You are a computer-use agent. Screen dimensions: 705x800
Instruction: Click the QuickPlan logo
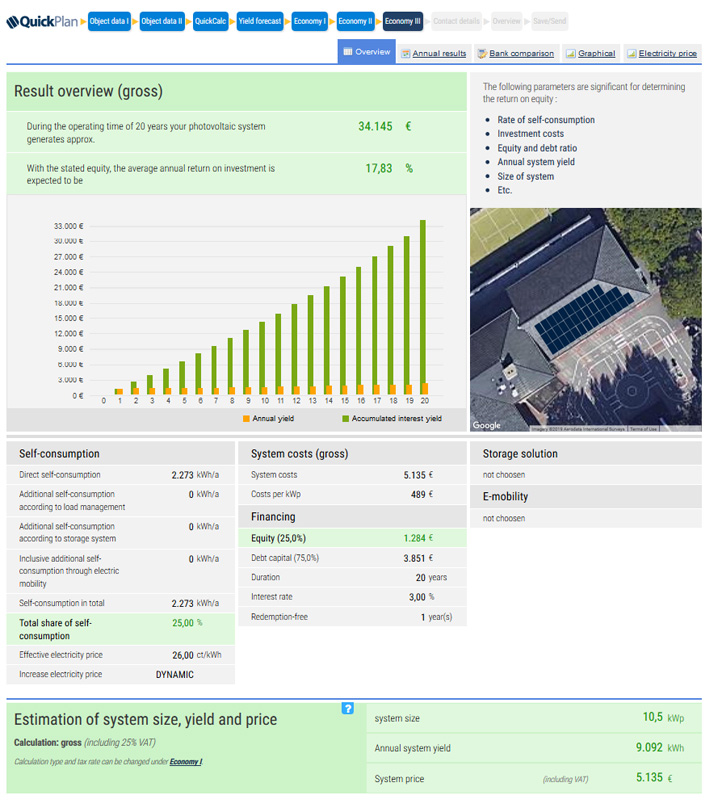(x=42, y=21)
